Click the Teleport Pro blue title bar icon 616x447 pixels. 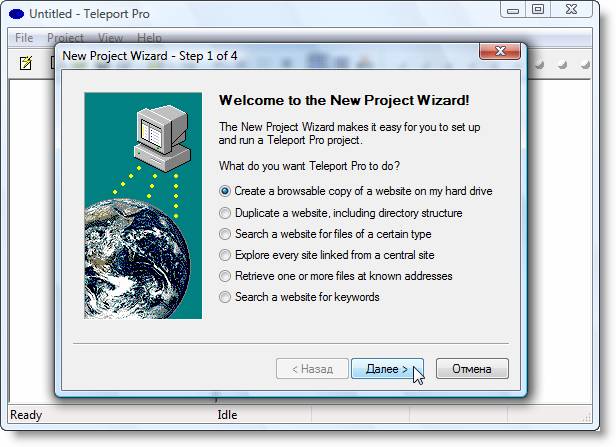click(16, 14)
